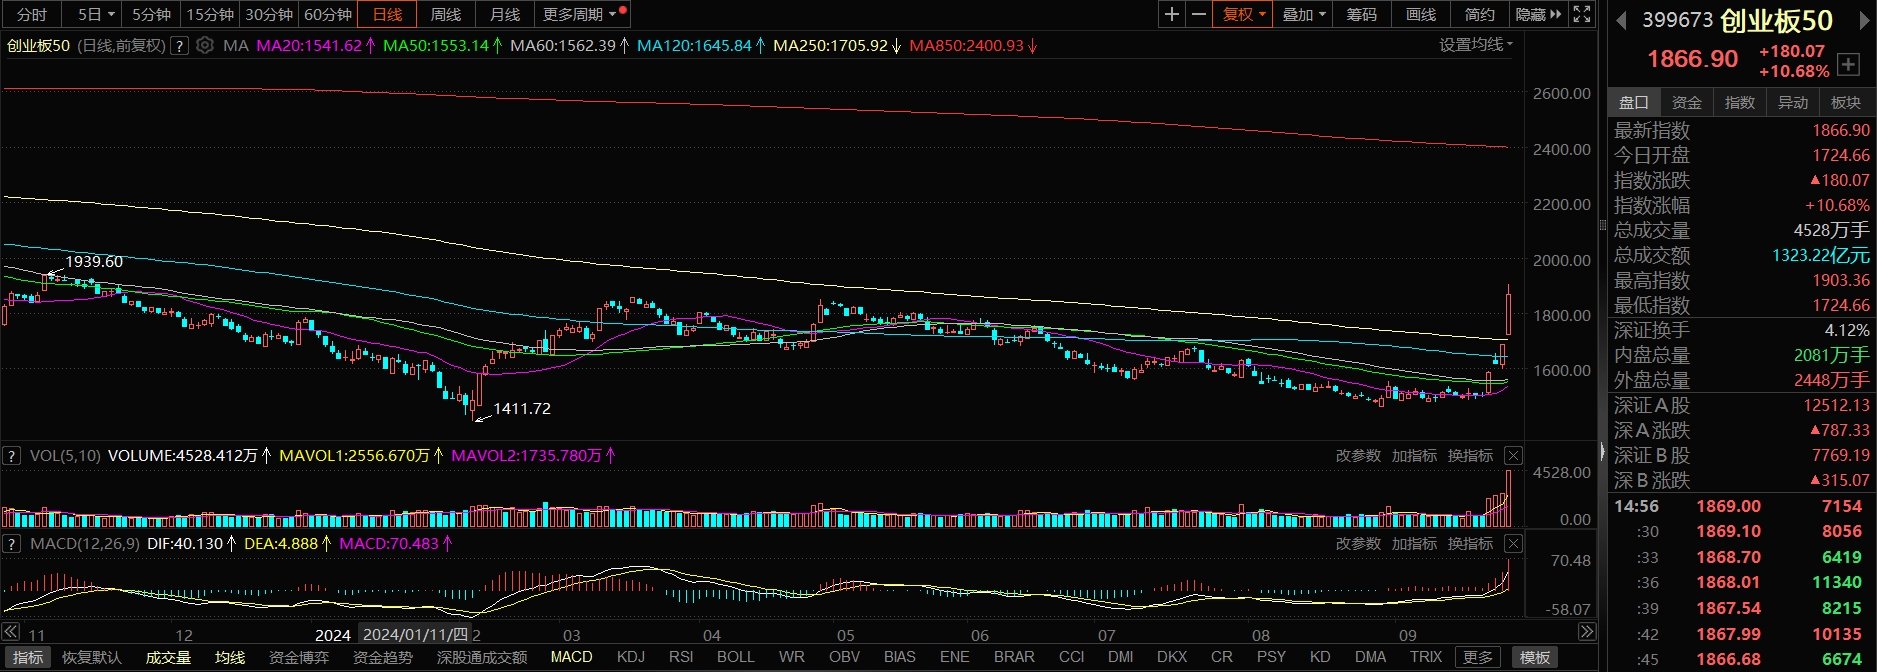Click 恢复默认 to restore default indicators
This screenshot has width=1877, height=672.
92,657
